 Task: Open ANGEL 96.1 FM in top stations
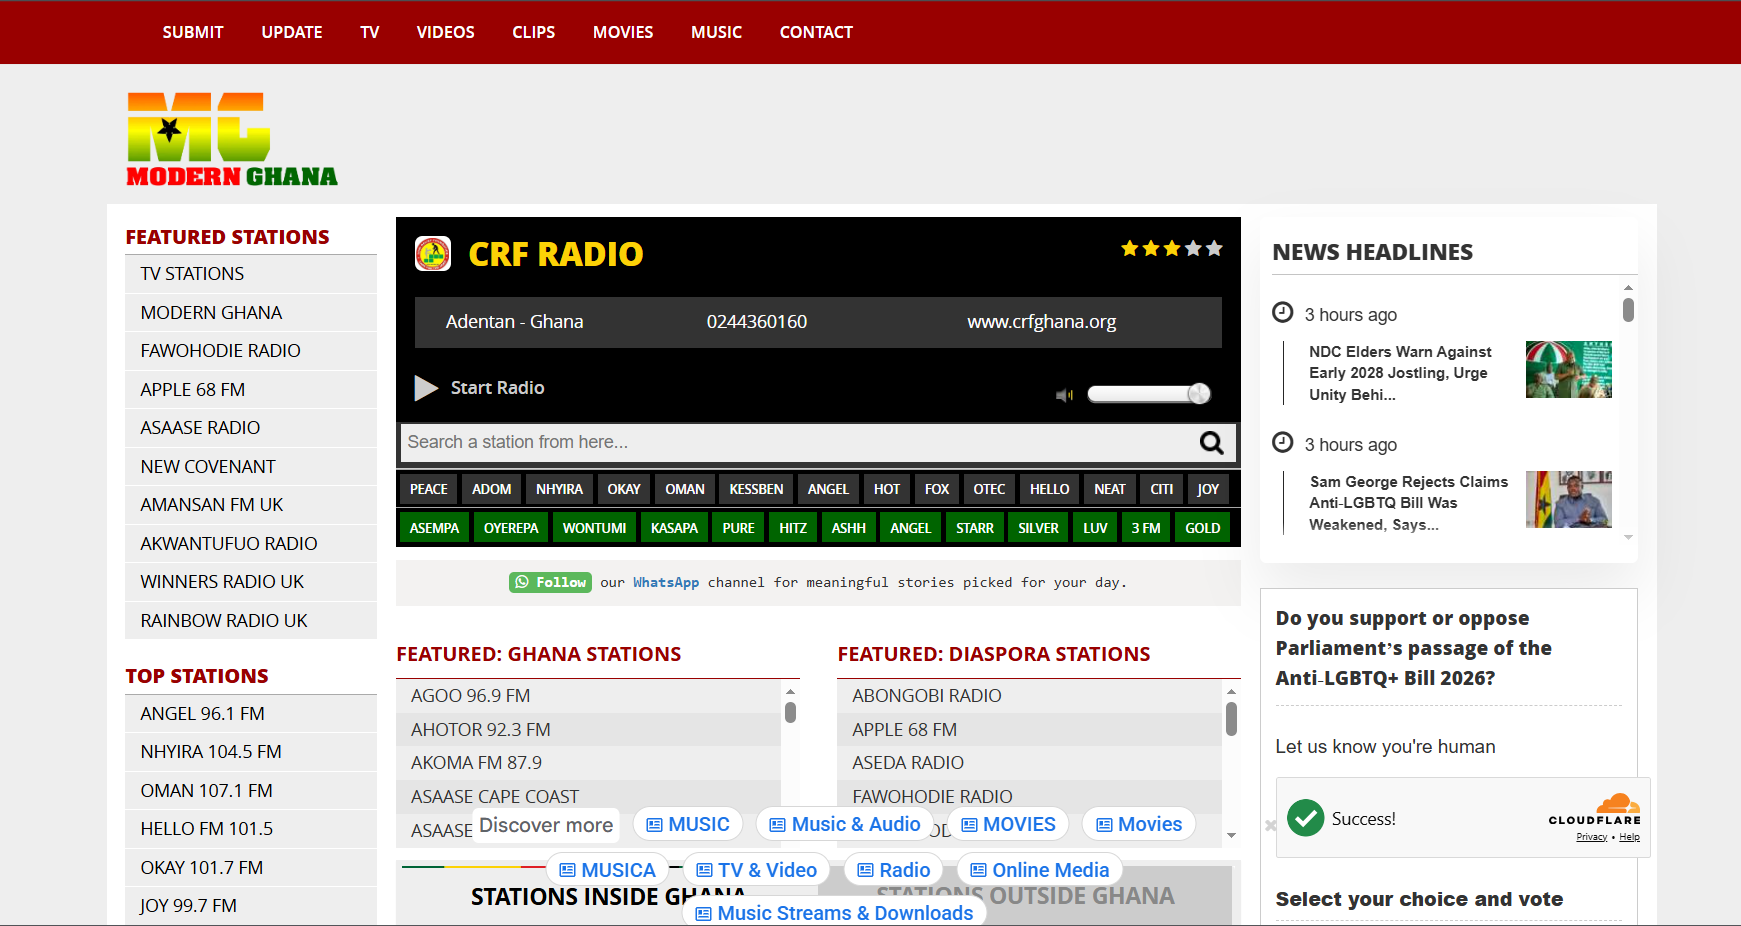pyautogui.click(x=251, y=714)
